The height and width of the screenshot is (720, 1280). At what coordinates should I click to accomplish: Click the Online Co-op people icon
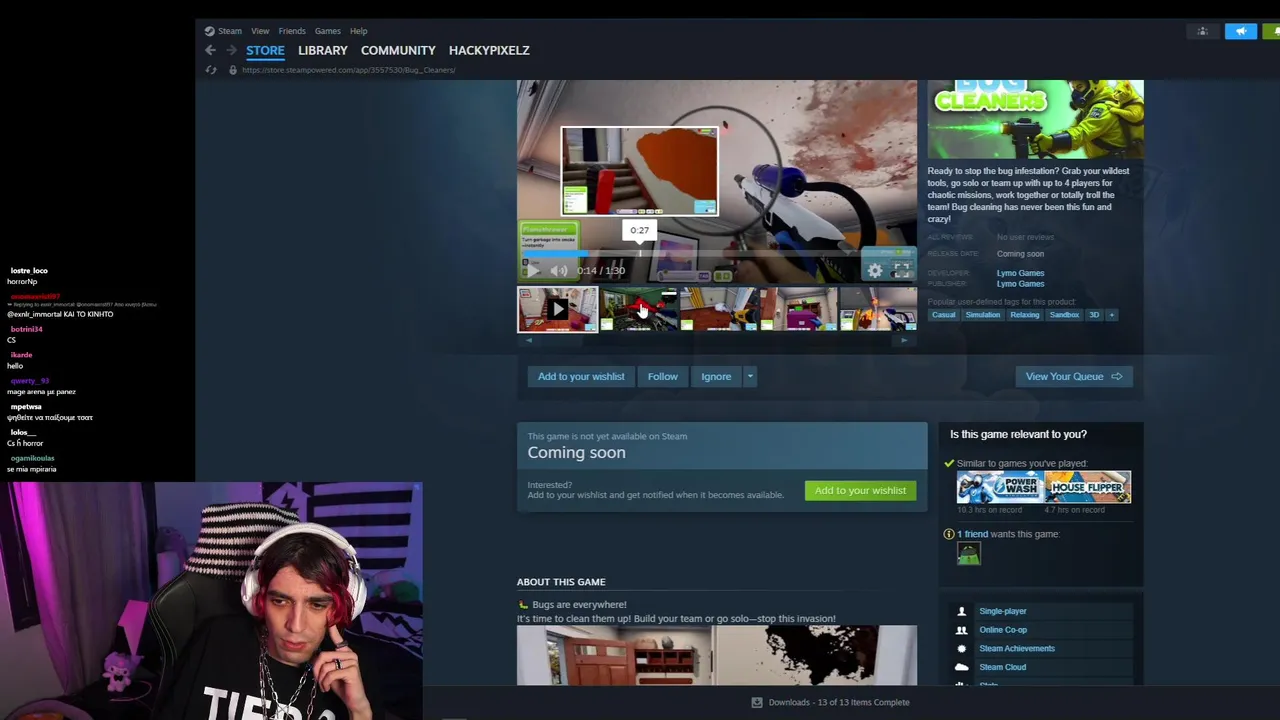click(961, 630)
